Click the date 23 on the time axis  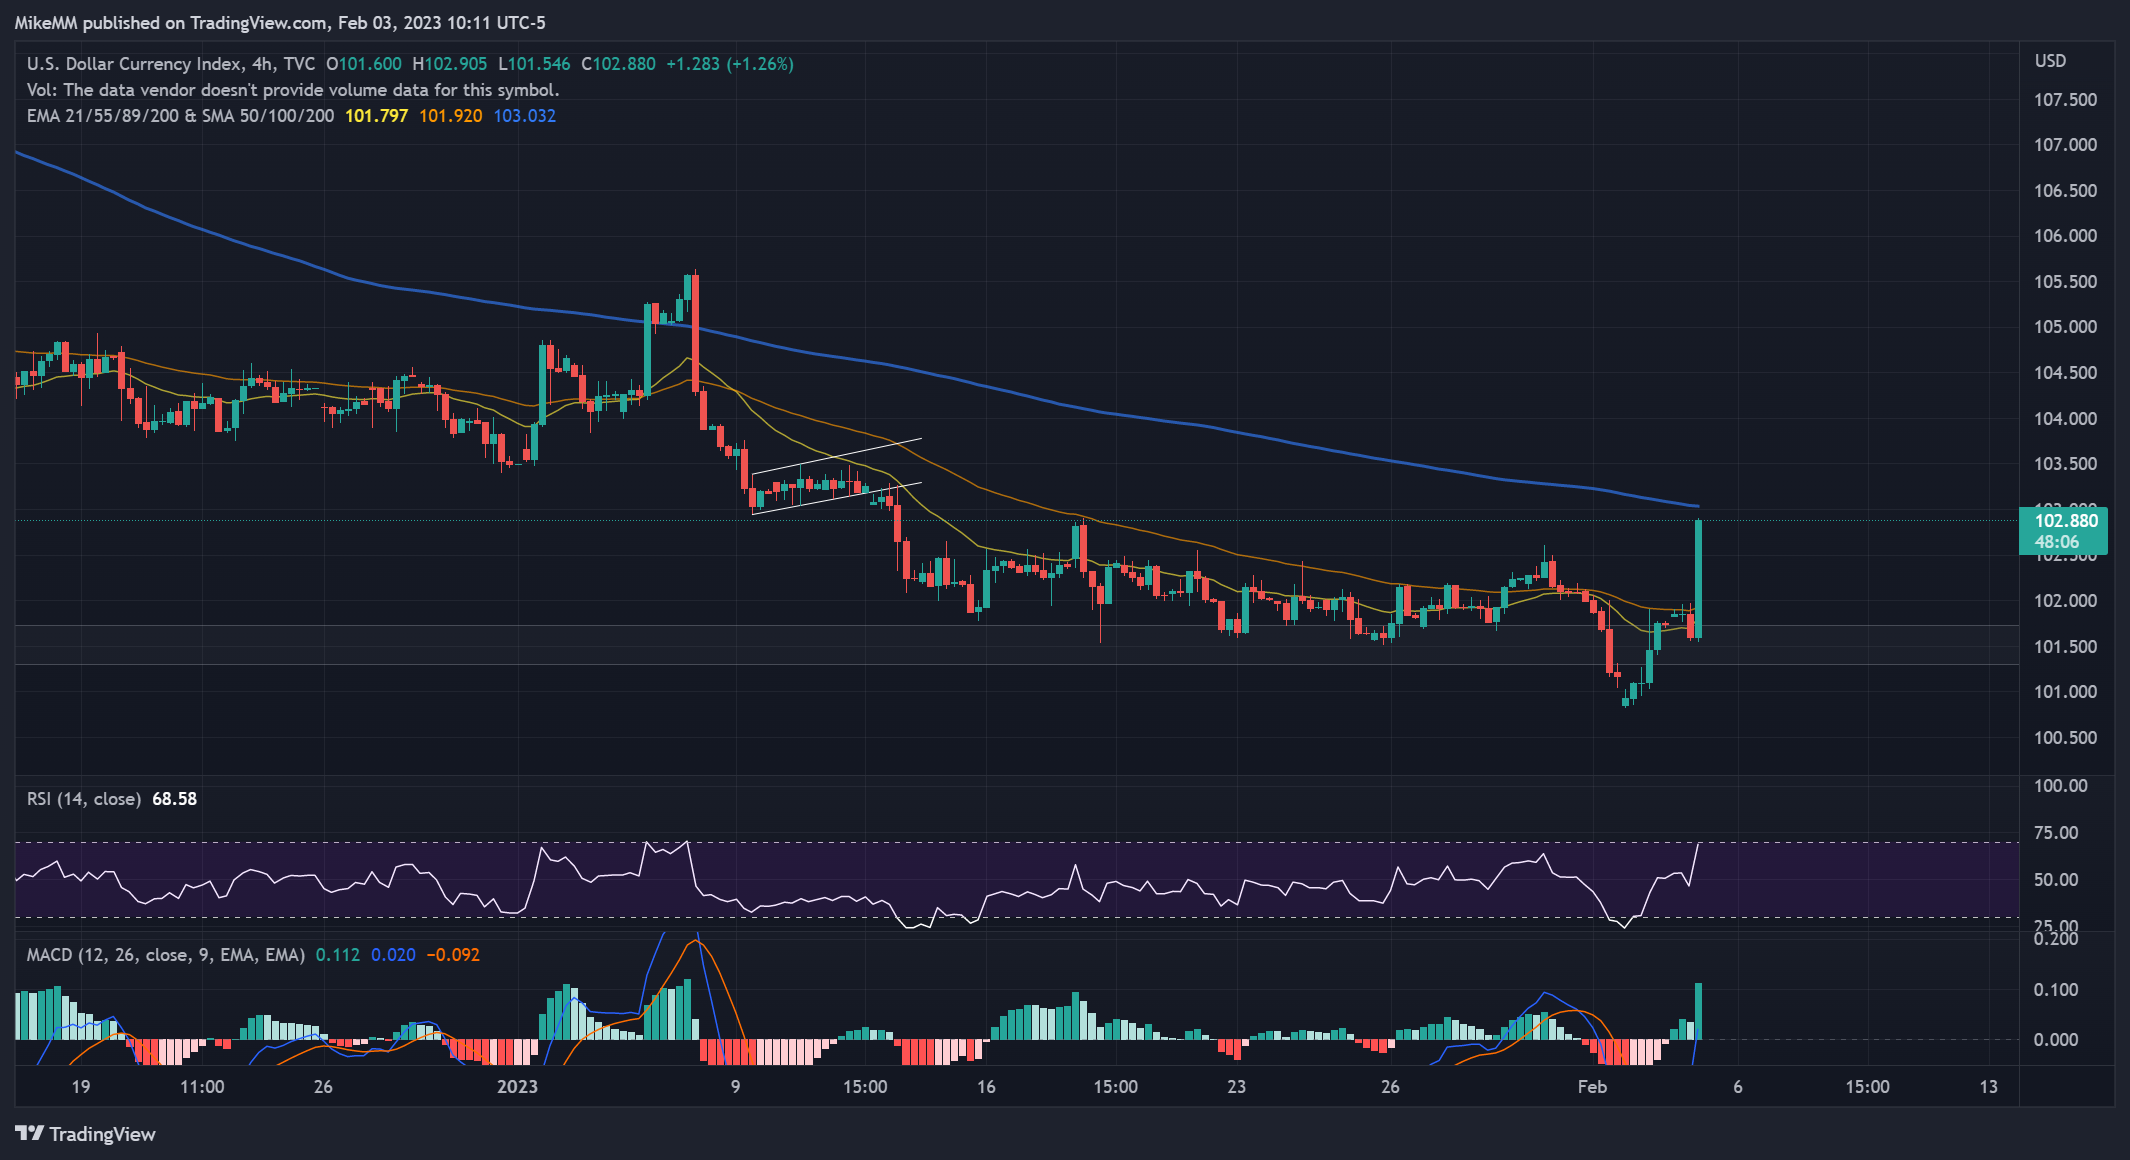[1236, 1087]
